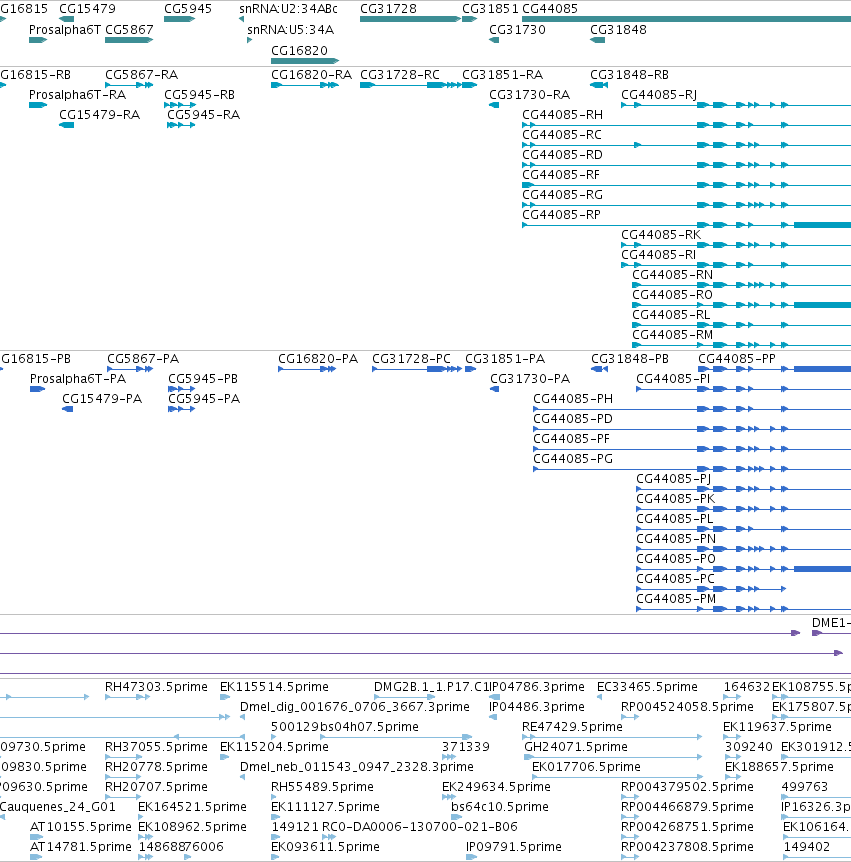Click the teal CG16820 gene arrow glyph

point(305,61)
